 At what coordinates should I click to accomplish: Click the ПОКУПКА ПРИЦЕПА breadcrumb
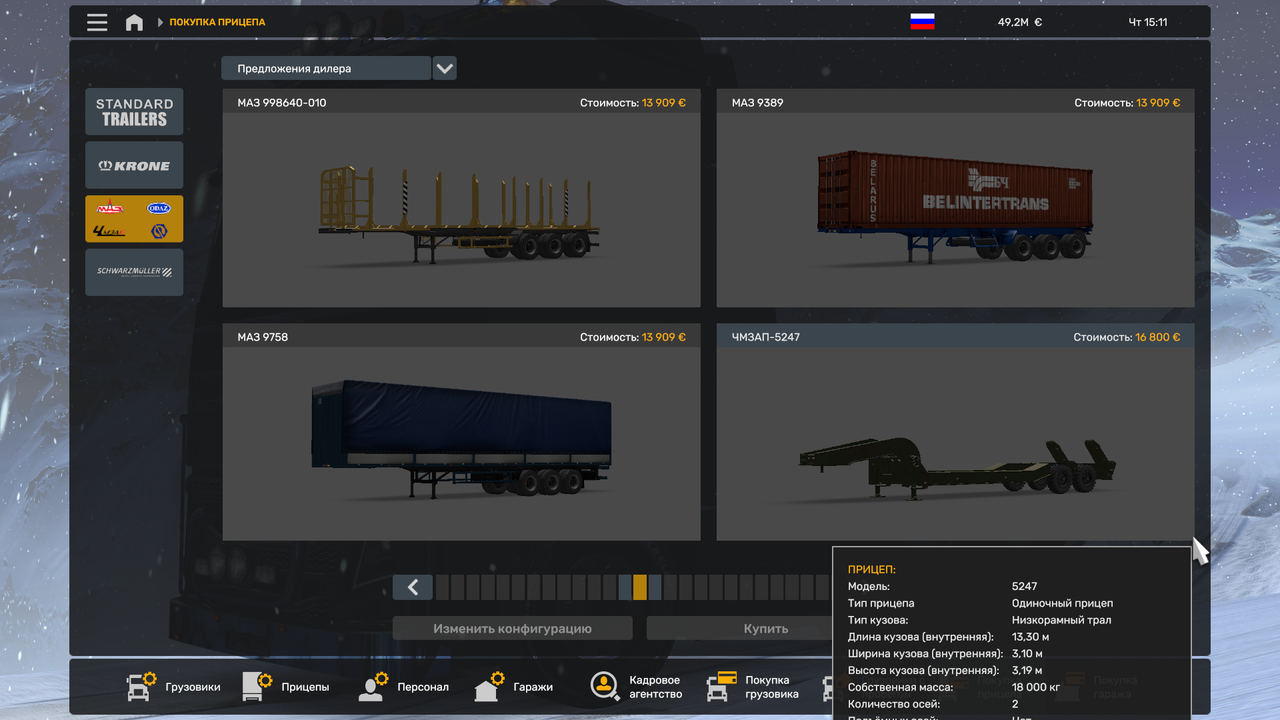coord(217,22)
